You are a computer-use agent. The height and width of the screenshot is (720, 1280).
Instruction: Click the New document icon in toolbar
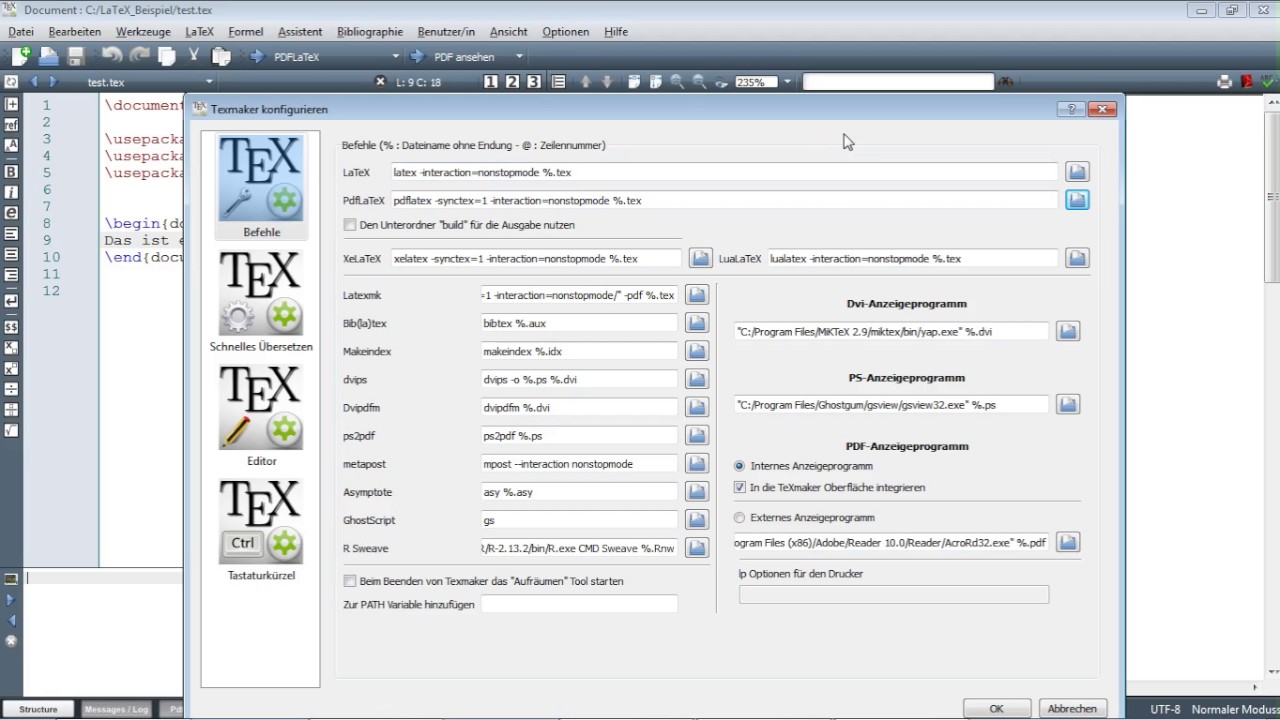20,57
